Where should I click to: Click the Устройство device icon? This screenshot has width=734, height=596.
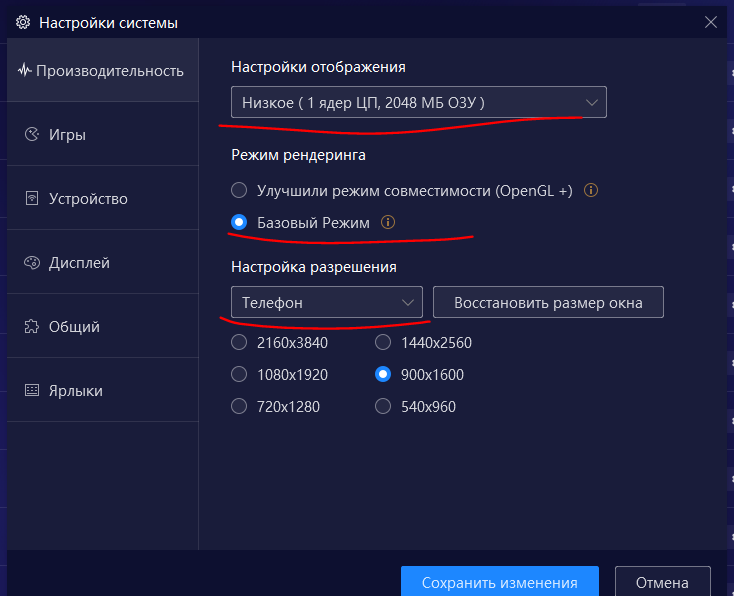pyautogui.click(x=31, y=199)
